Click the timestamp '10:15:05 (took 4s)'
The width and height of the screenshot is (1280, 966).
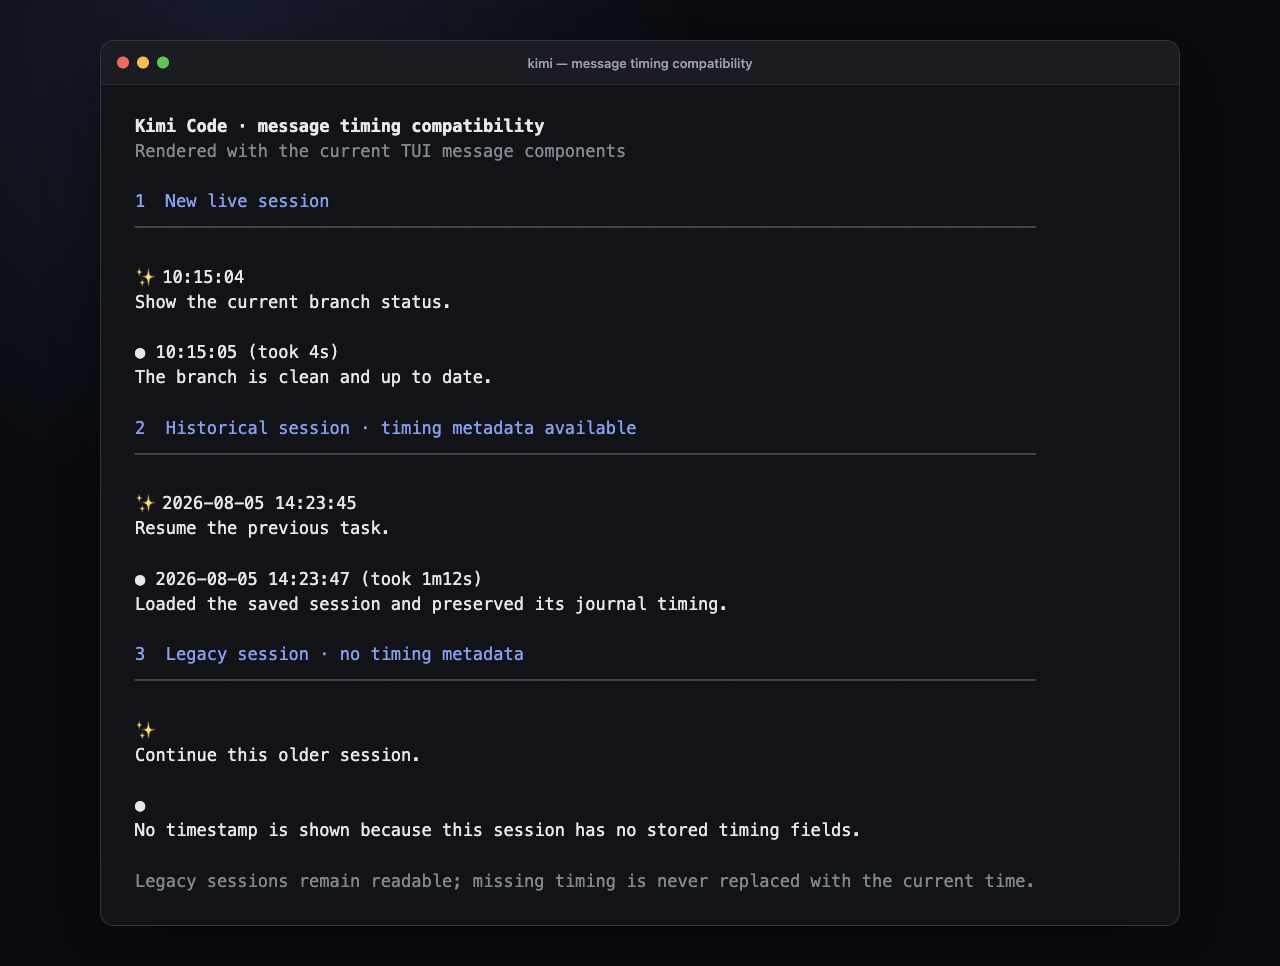pos(247,352)
